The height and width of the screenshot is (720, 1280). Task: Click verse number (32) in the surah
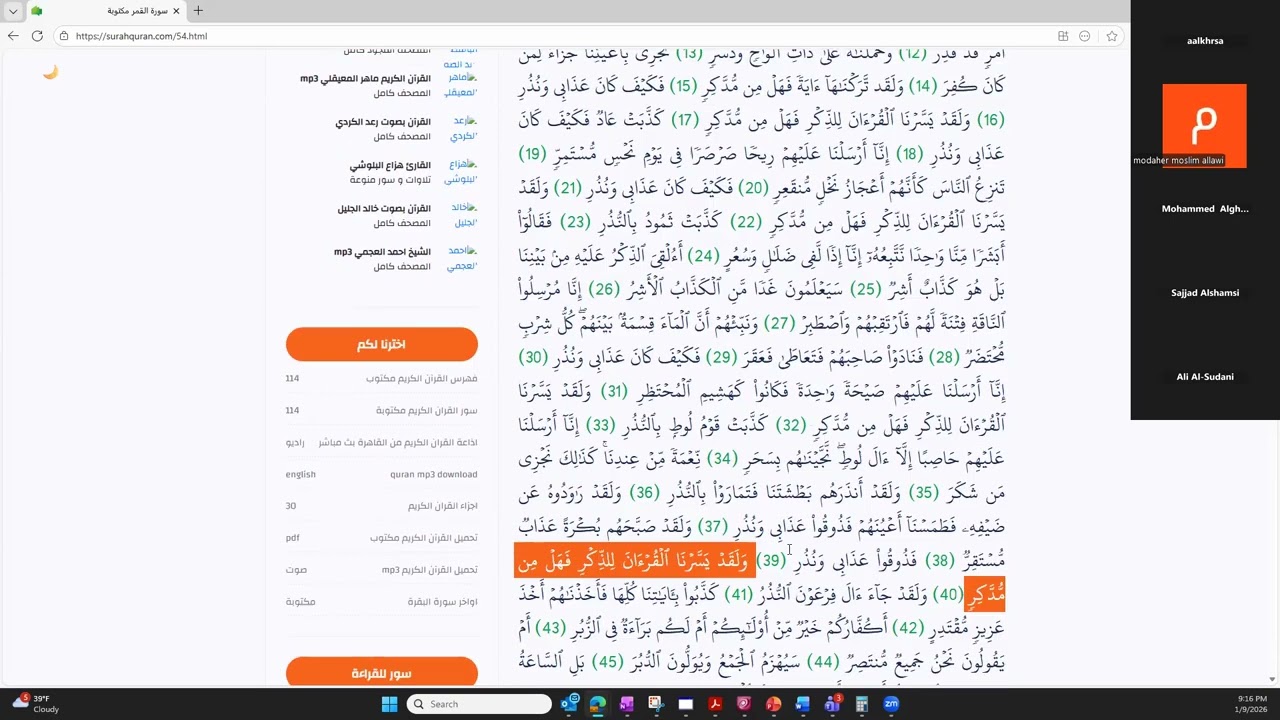[792, 425]
